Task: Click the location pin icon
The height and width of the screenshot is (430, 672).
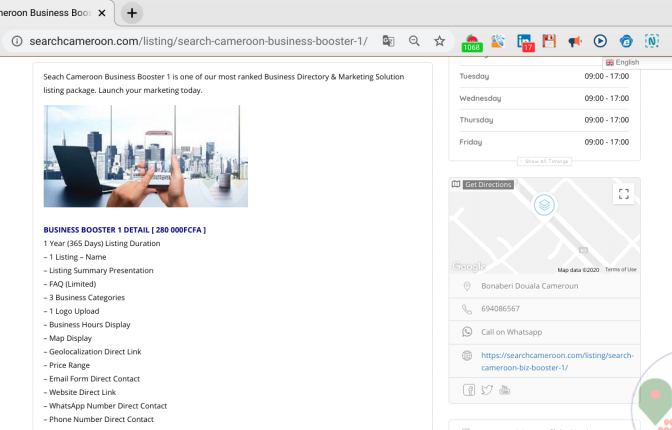Action: [x=467, y=286]
